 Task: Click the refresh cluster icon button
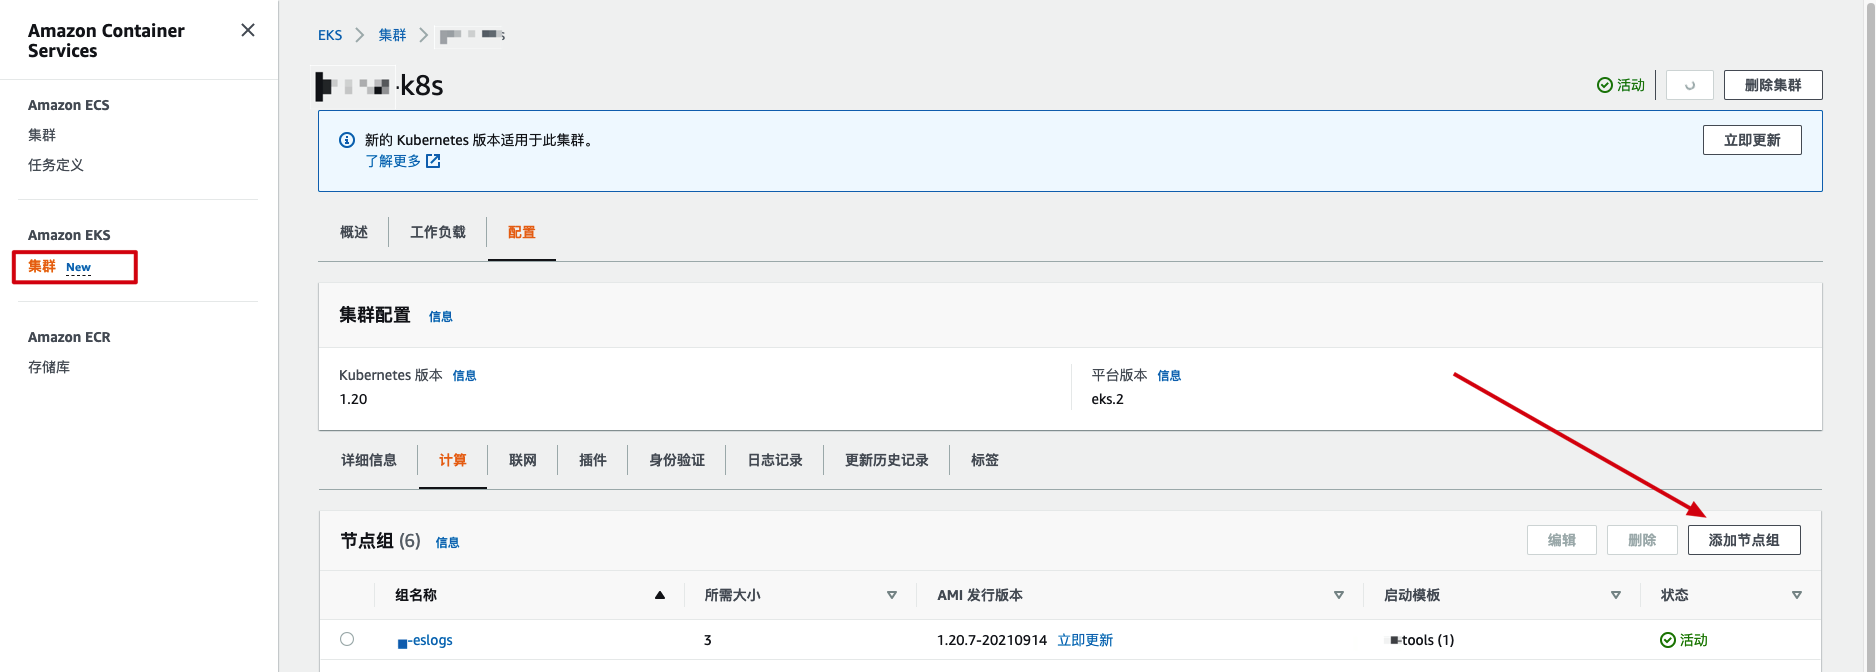pyautogui.click(x=1690, y=85)
